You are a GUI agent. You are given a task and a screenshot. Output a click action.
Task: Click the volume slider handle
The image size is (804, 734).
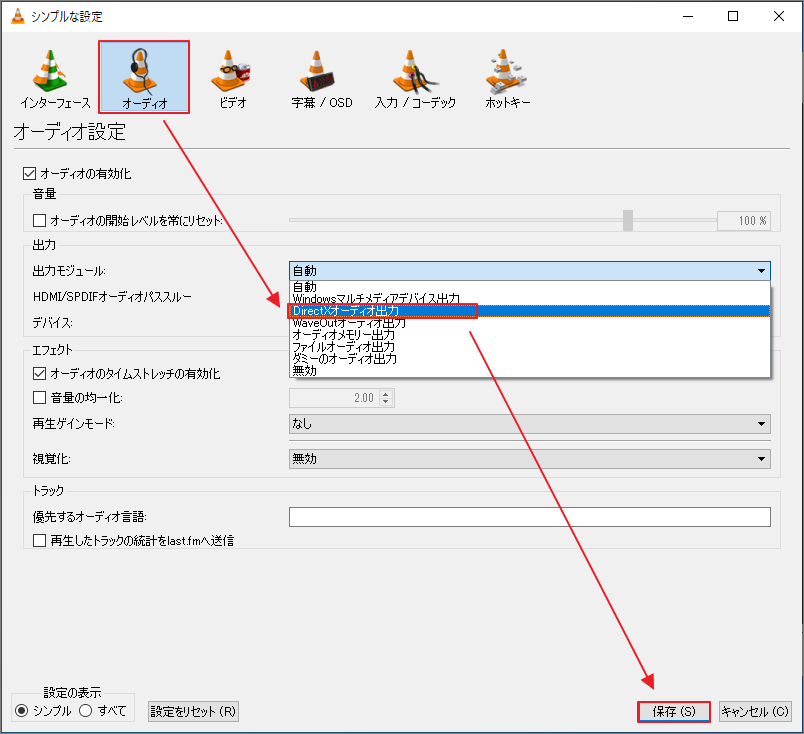point(628,221)
